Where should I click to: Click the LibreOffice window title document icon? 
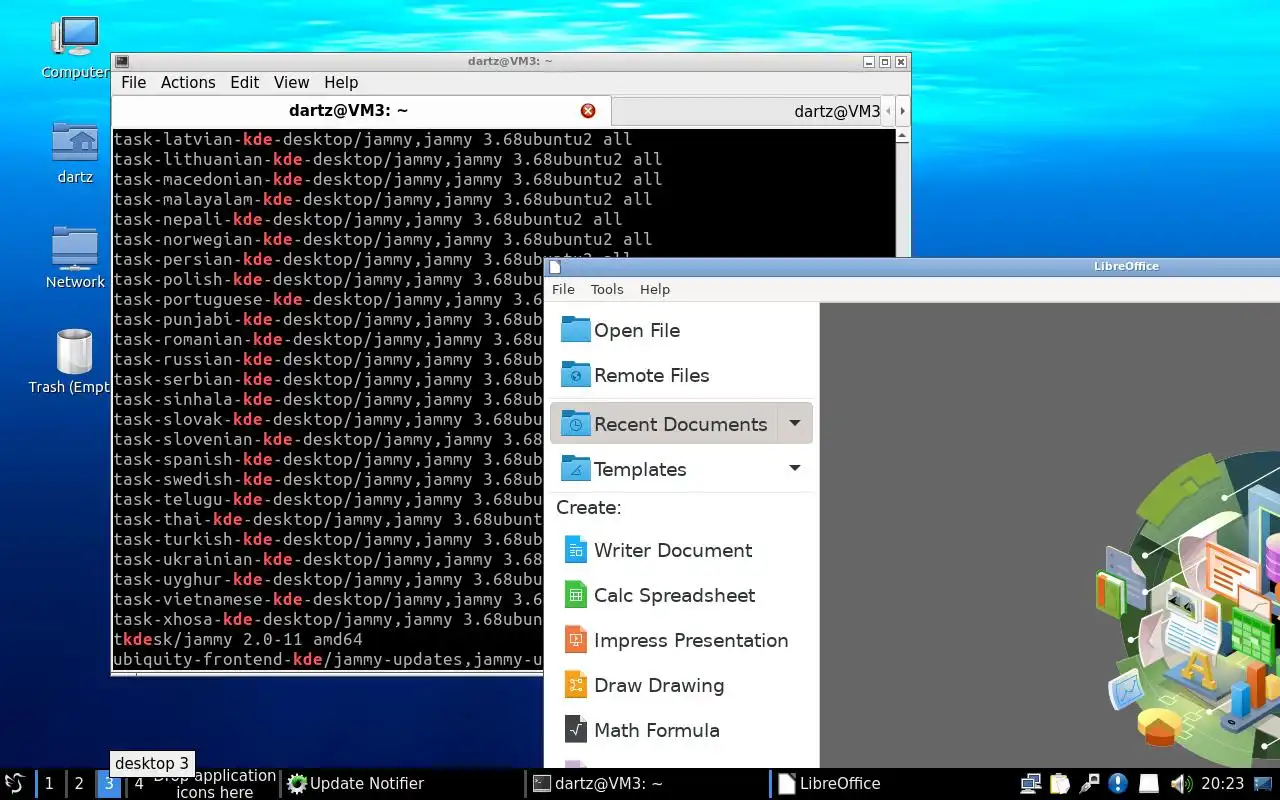click(x=556, y=266)
